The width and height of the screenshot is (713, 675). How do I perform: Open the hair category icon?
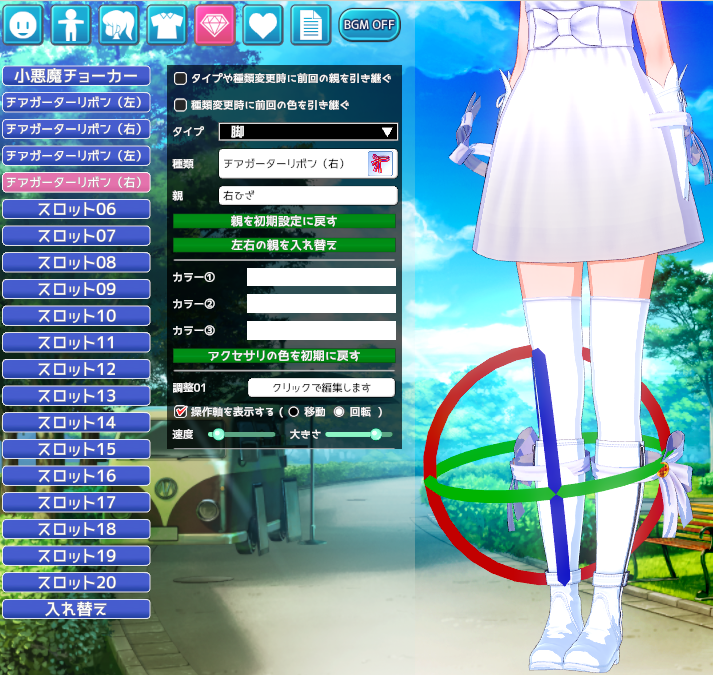pos(119,23)
